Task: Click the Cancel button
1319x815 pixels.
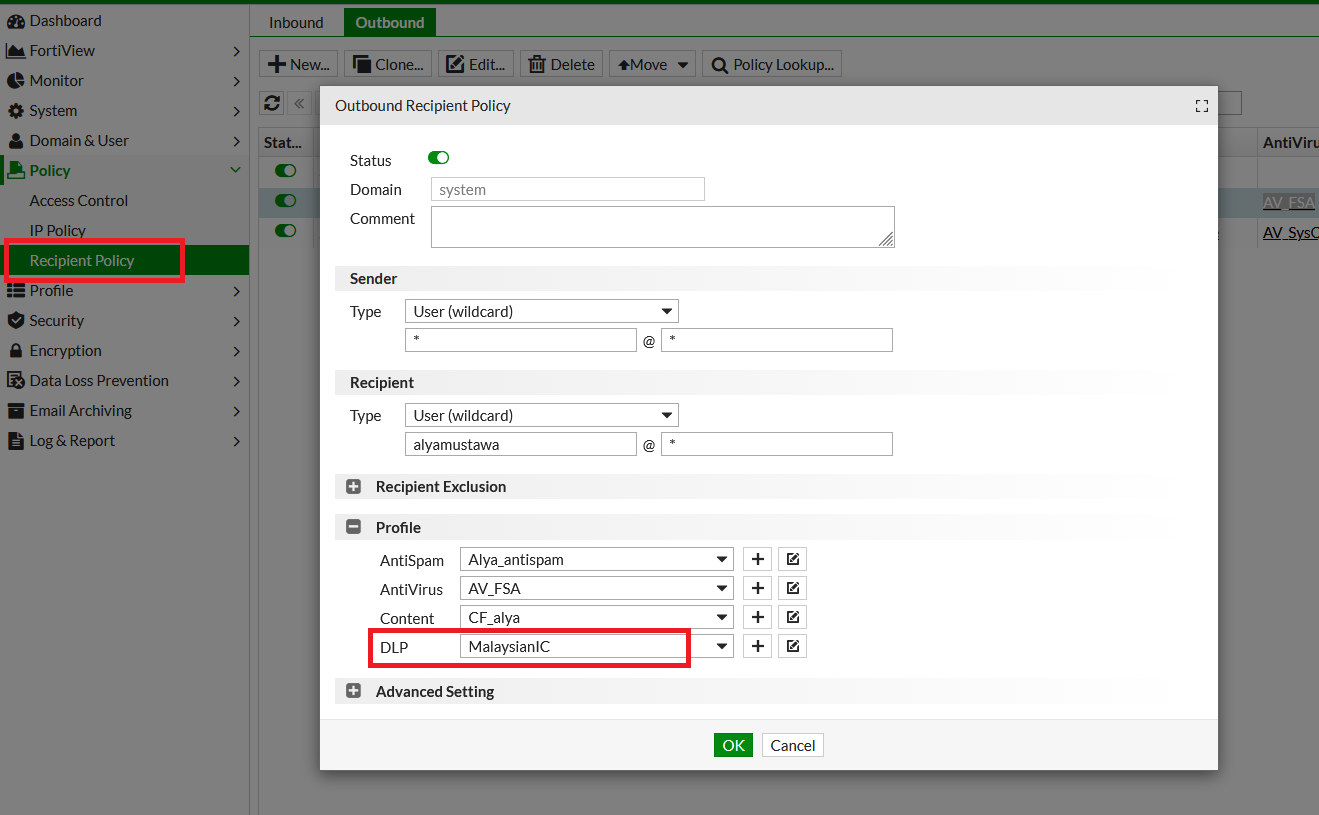Action: pos(793,745)
